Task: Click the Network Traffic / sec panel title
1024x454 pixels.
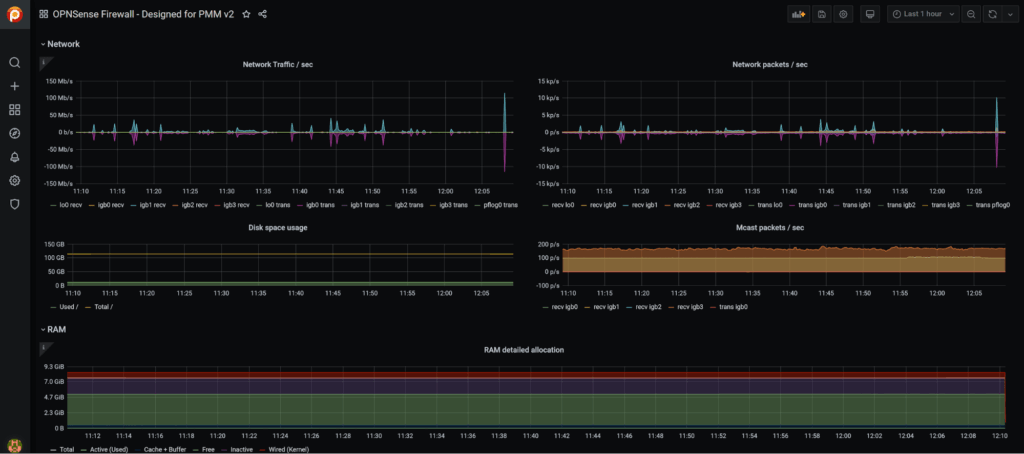Action: click(x=278, y=65)
